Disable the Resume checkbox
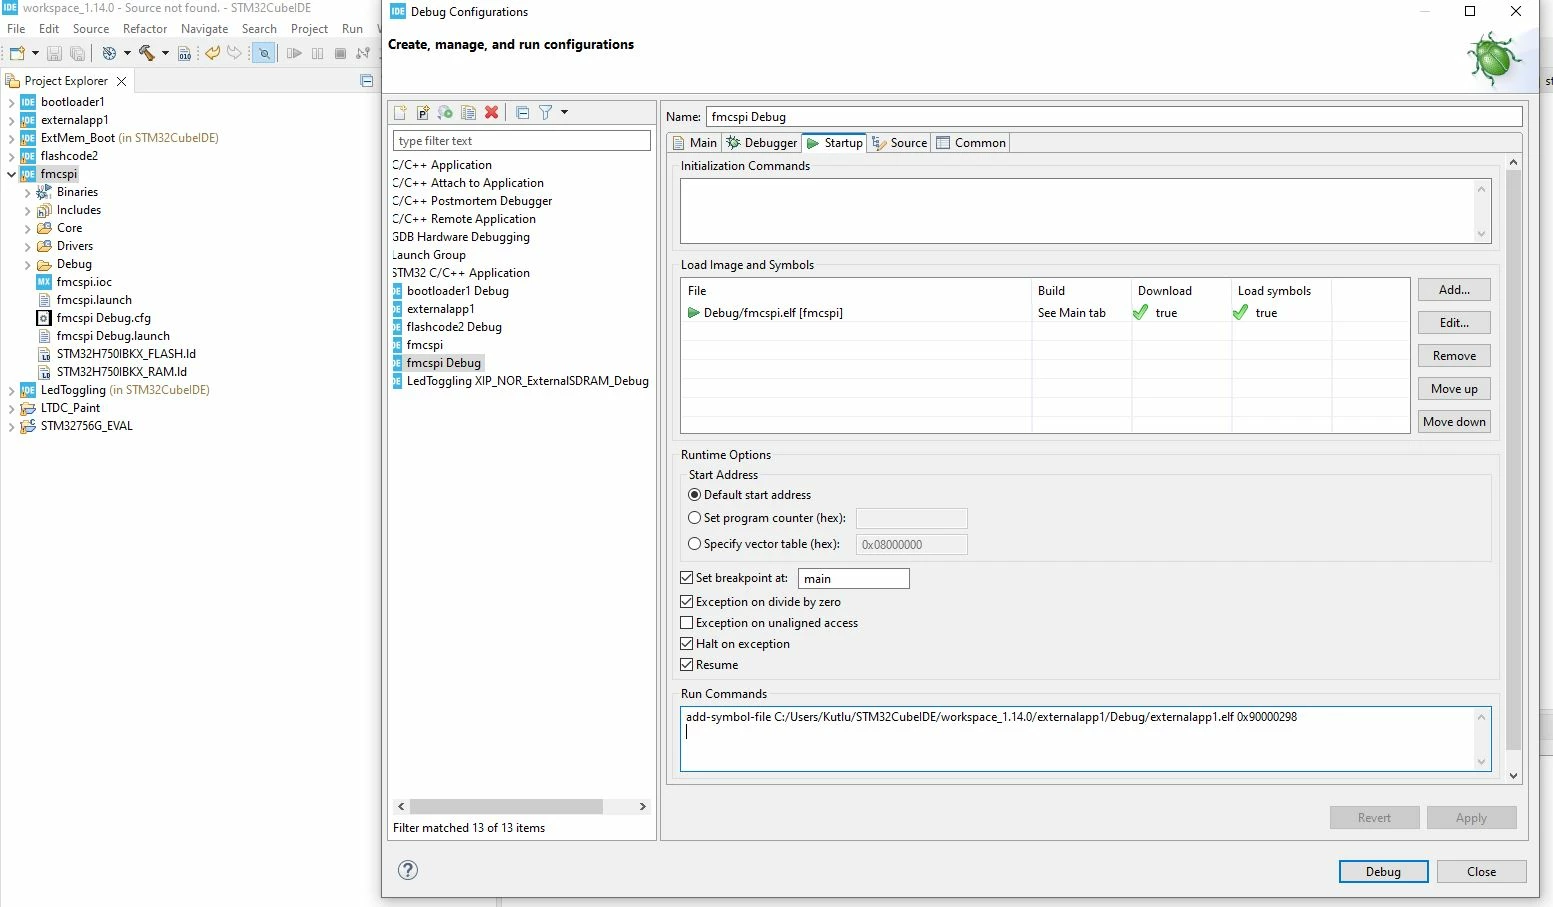The width and height of the screenshot is (1553, 907). (687, 665)
